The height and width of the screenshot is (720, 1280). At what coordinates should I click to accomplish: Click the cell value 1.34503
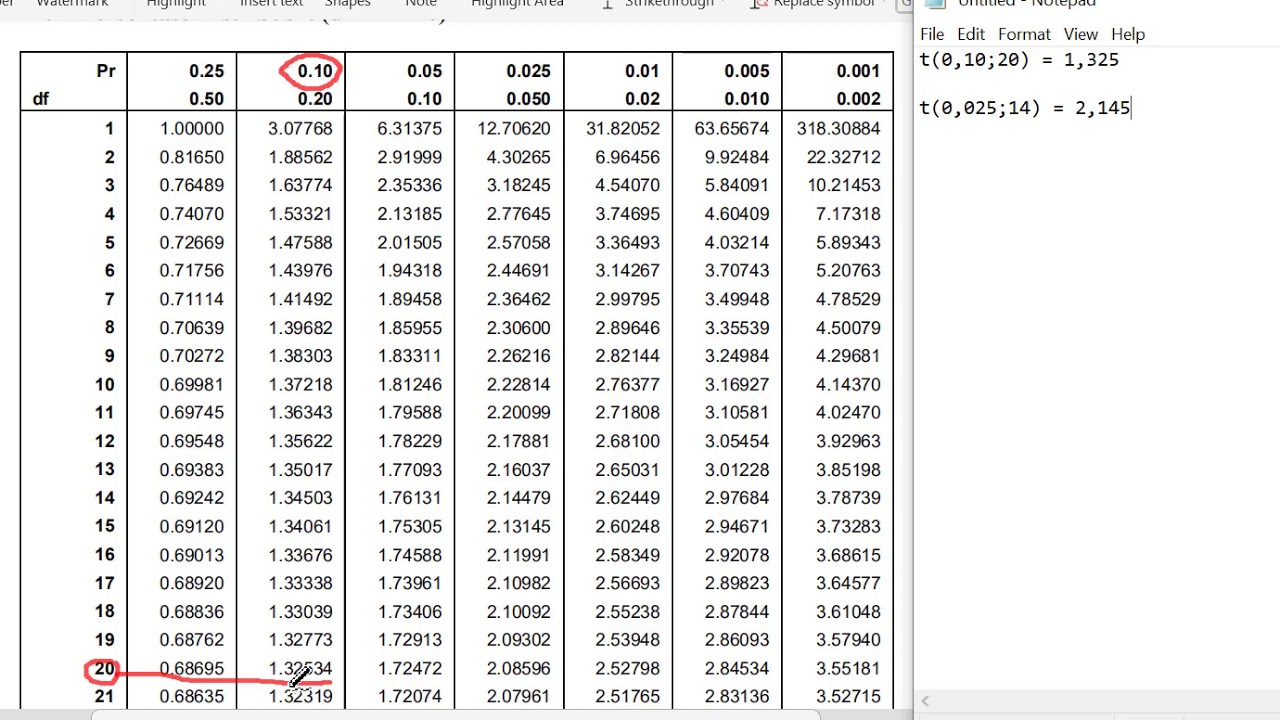(300, 497)
